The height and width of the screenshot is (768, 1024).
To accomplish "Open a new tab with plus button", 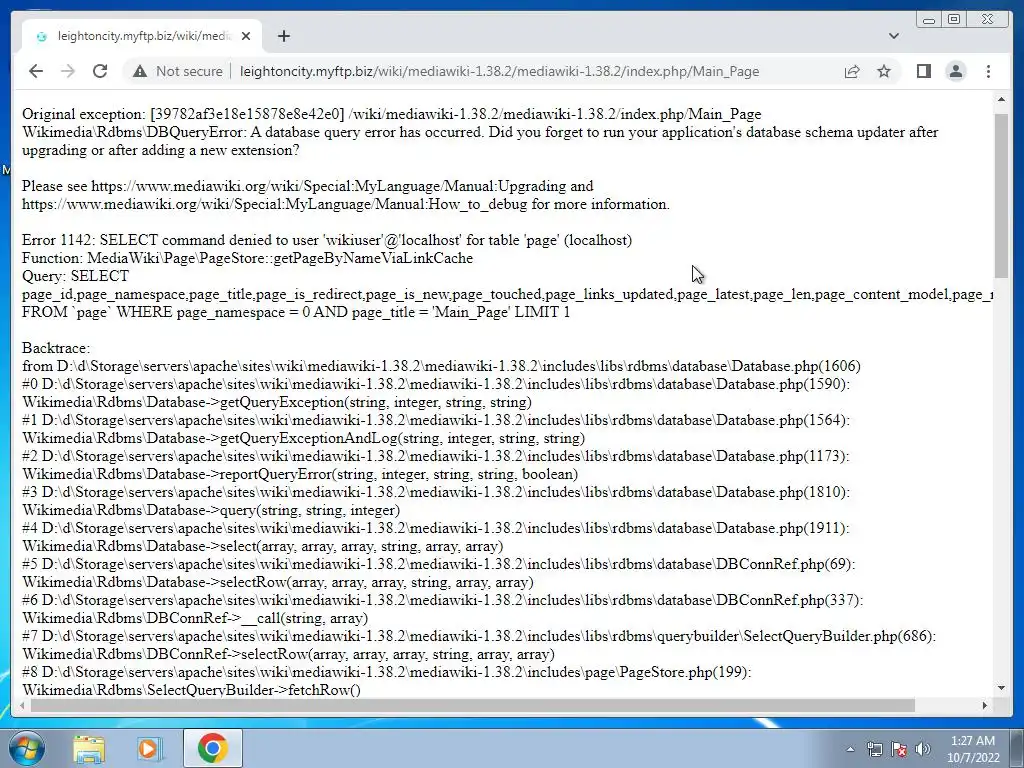I will coord(283,36).
